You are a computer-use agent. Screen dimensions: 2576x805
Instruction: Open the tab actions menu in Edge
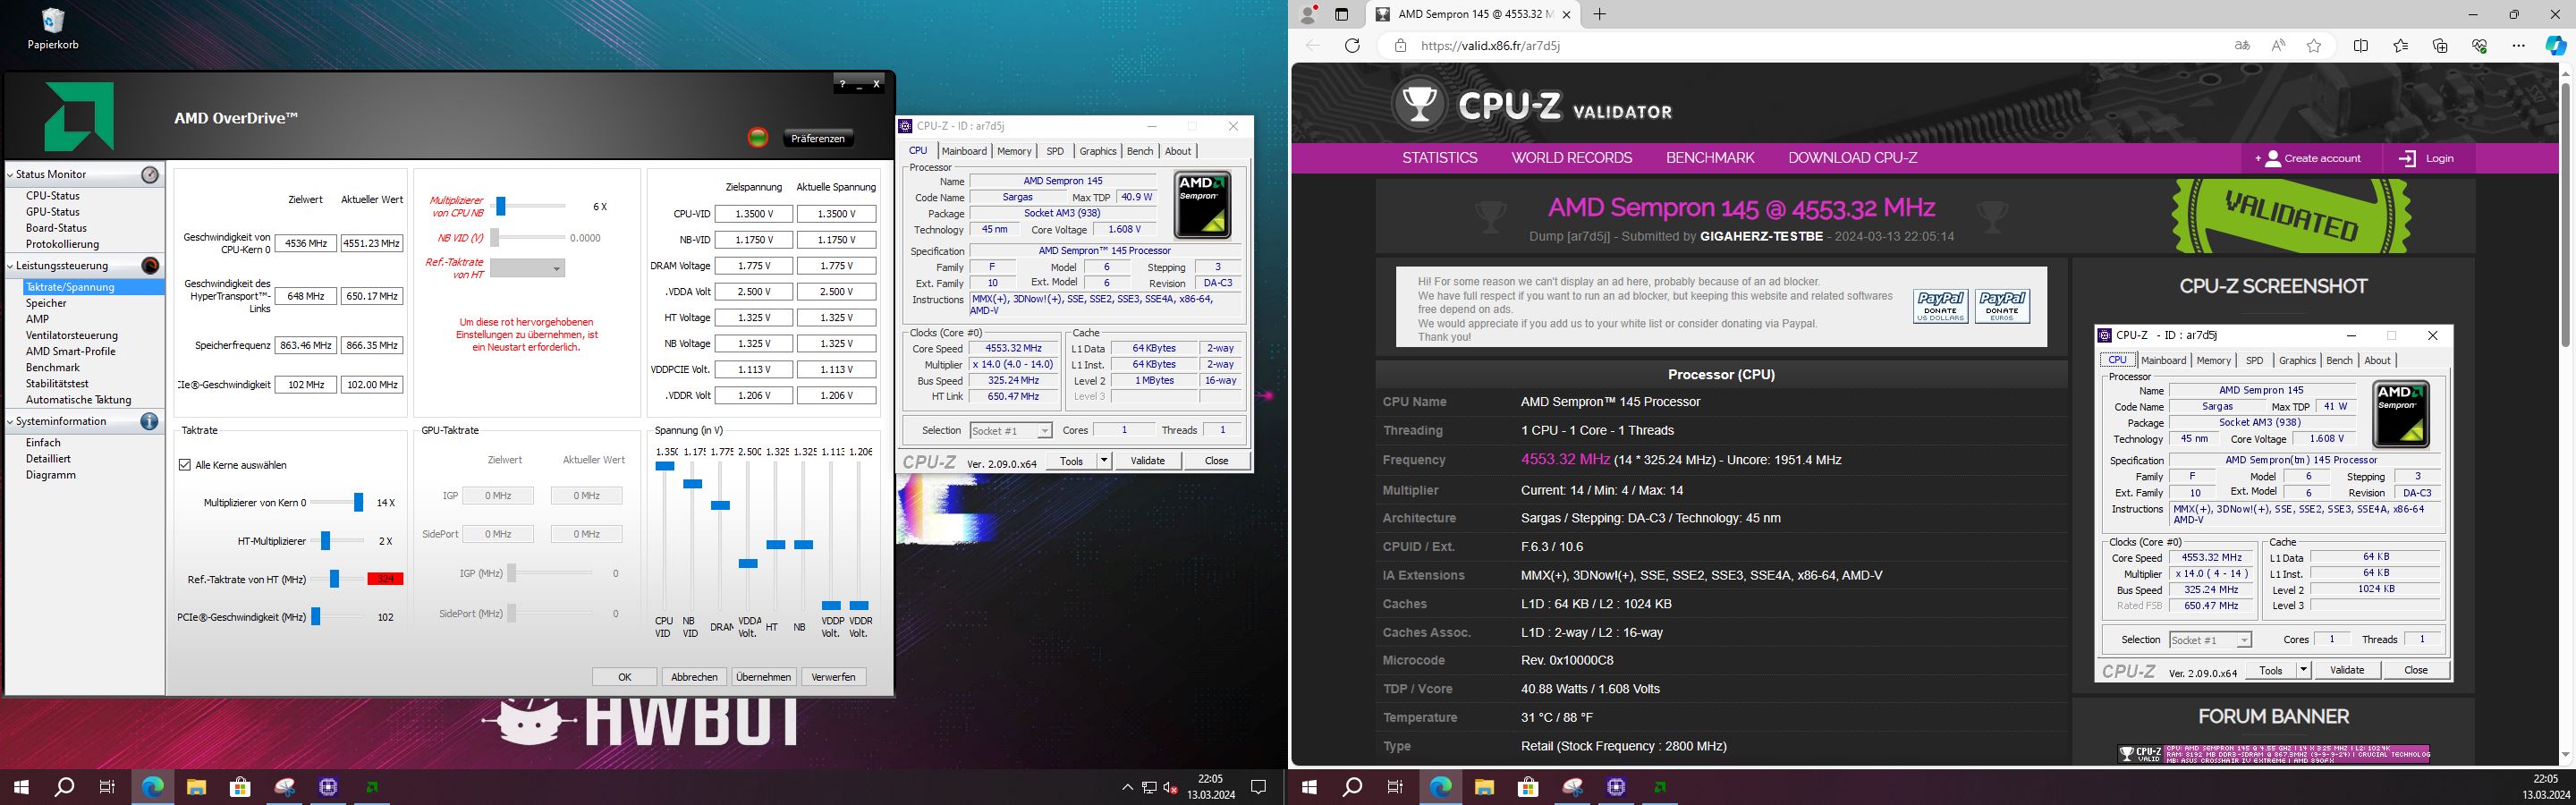[x=1342, y=14]
